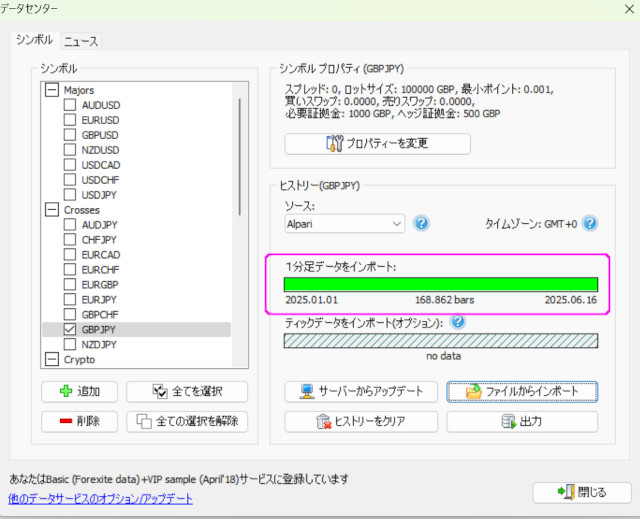Click the 出力 export button

[522, 421]
